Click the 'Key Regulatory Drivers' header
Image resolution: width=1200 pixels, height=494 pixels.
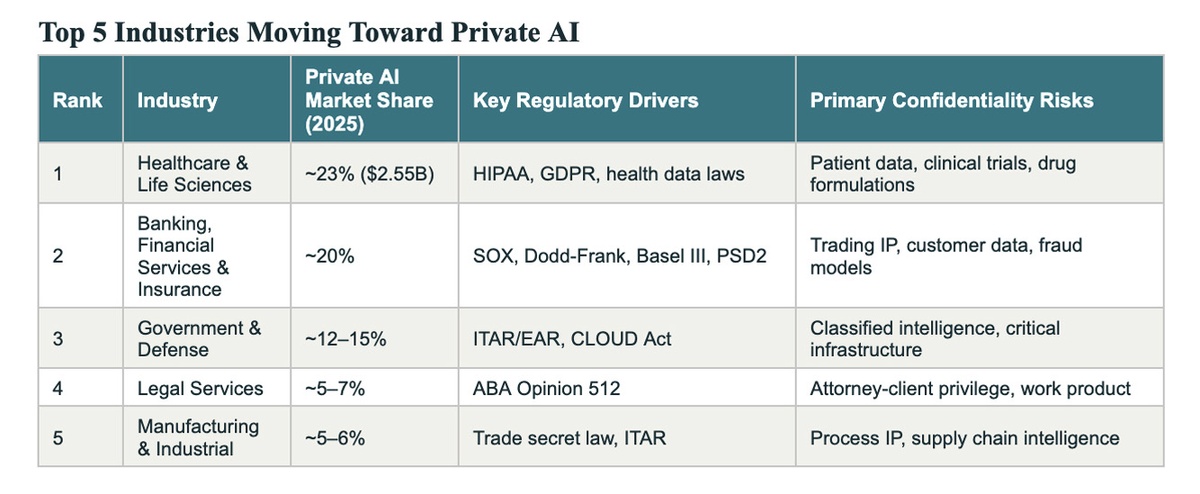tap(585, 100)
